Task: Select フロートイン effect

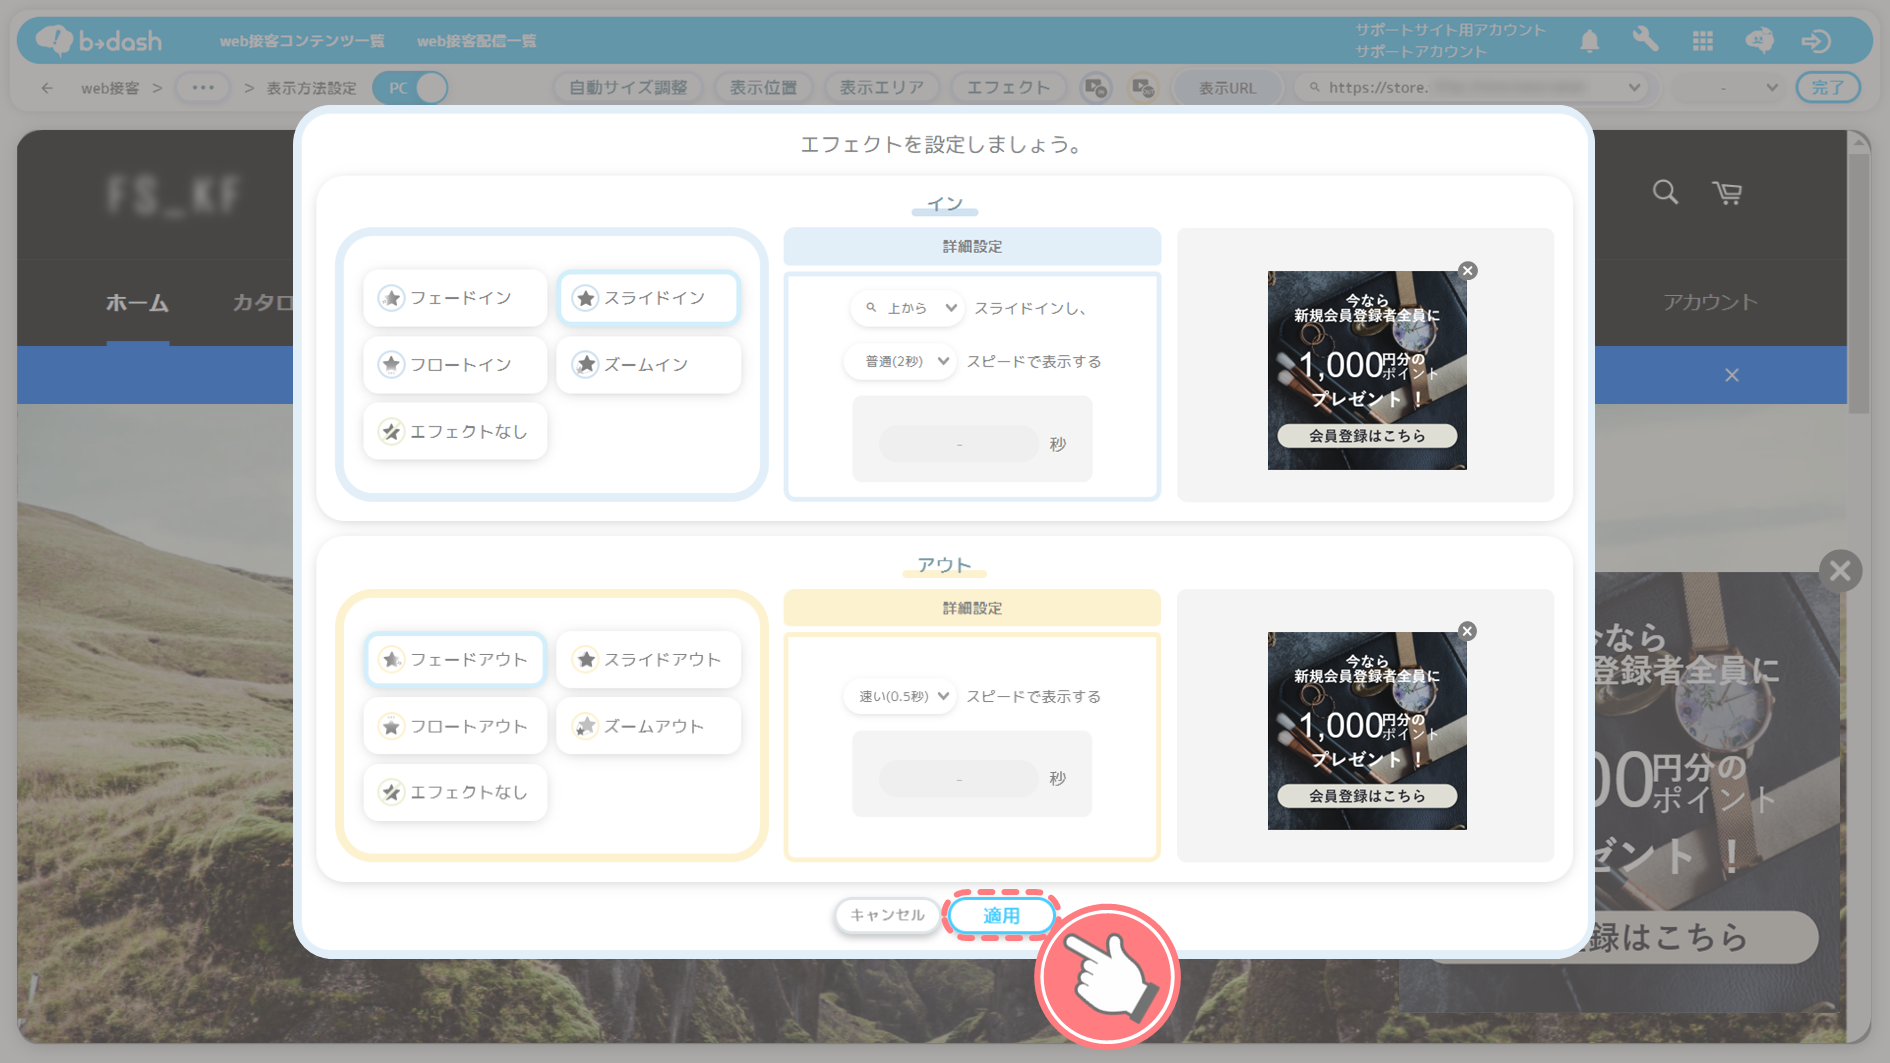Action: click(455, 365)
